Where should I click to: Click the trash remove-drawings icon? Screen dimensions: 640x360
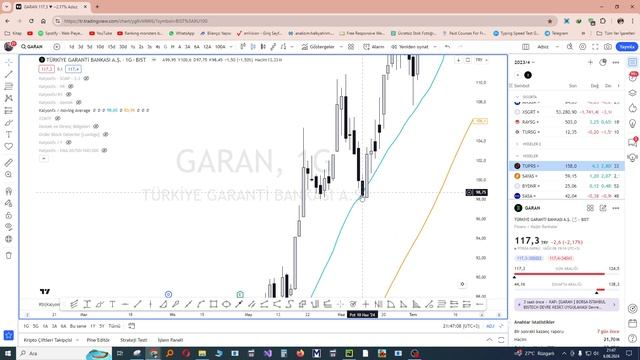coord(9,256)
